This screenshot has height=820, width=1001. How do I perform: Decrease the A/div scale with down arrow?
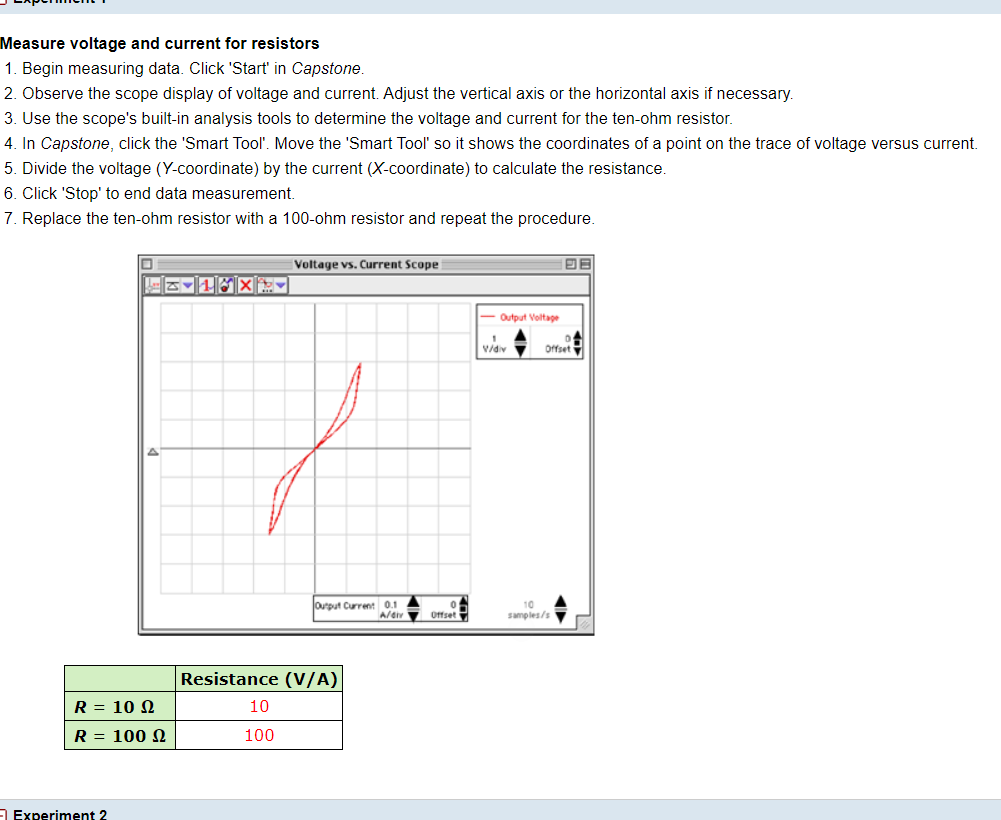click(x=414, y=616)
